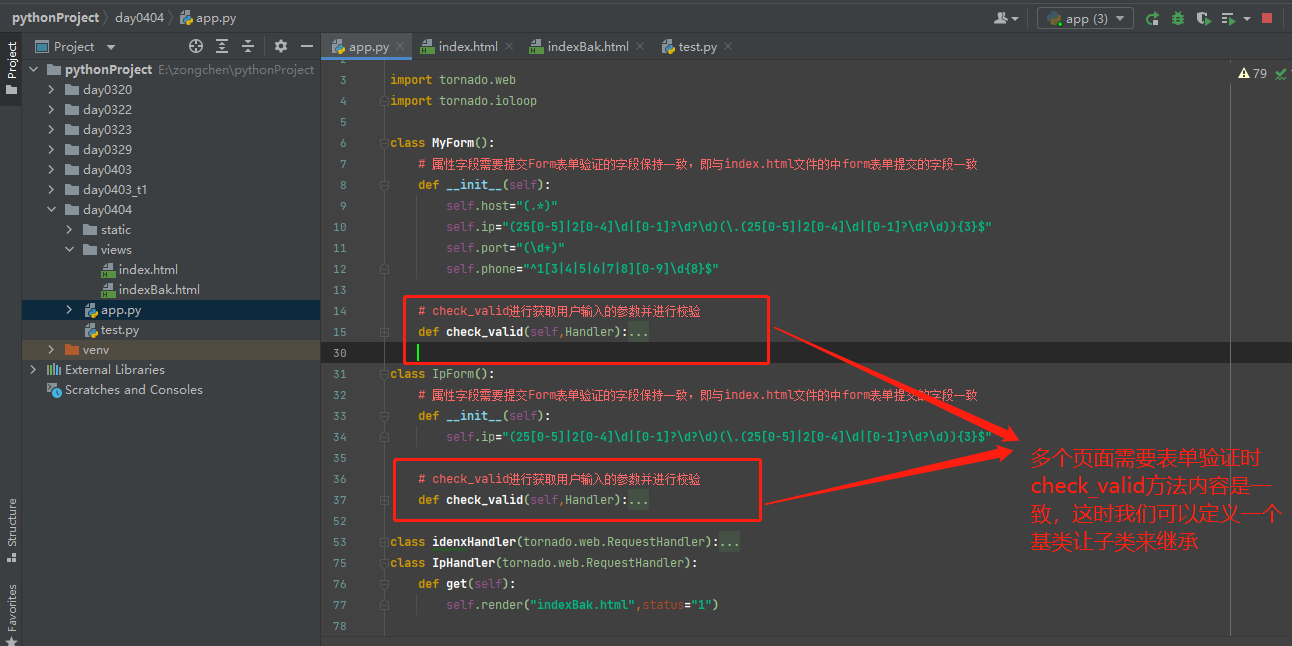
Task: Open Project panel settings gear
Action: (281, 46)
